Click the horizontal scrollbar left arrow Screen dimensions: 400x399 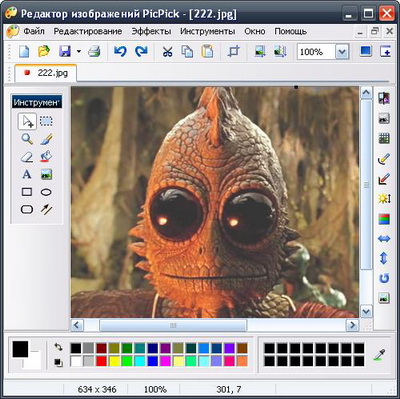[77, 325]
